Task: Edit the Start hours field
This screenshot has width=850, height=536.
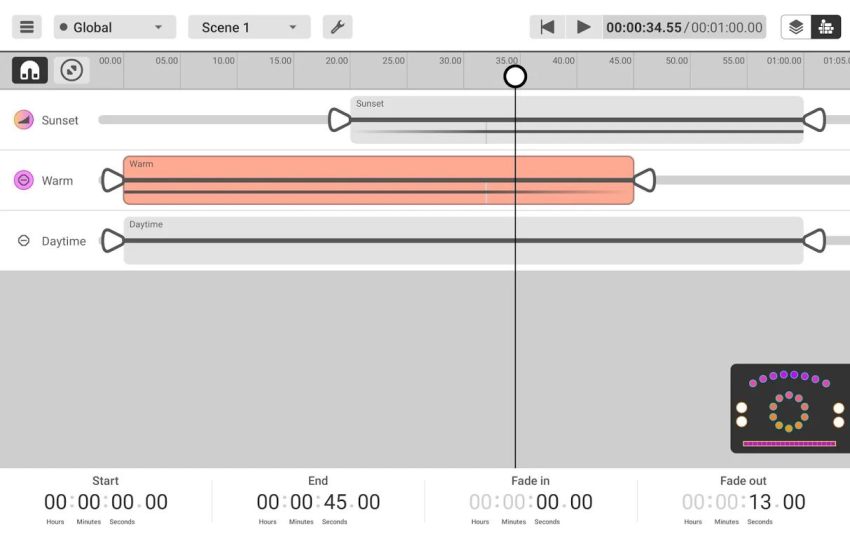Action: pos(55,502)
